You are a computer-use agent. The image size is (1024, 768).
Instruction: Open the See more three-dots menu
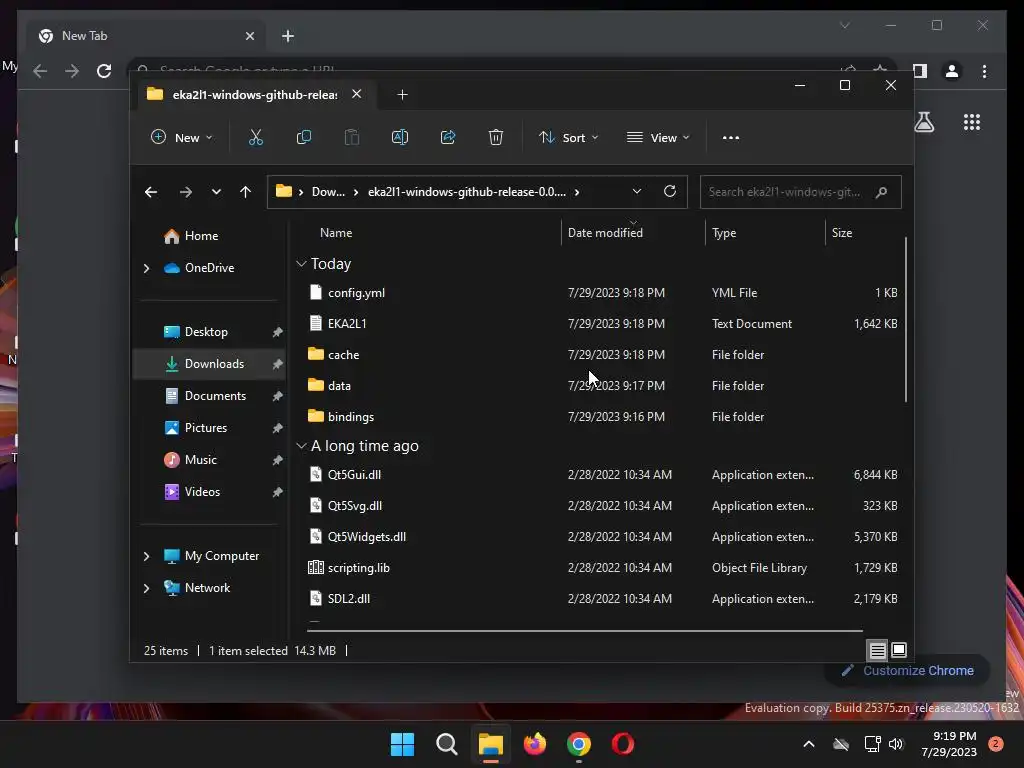(731, 138)
